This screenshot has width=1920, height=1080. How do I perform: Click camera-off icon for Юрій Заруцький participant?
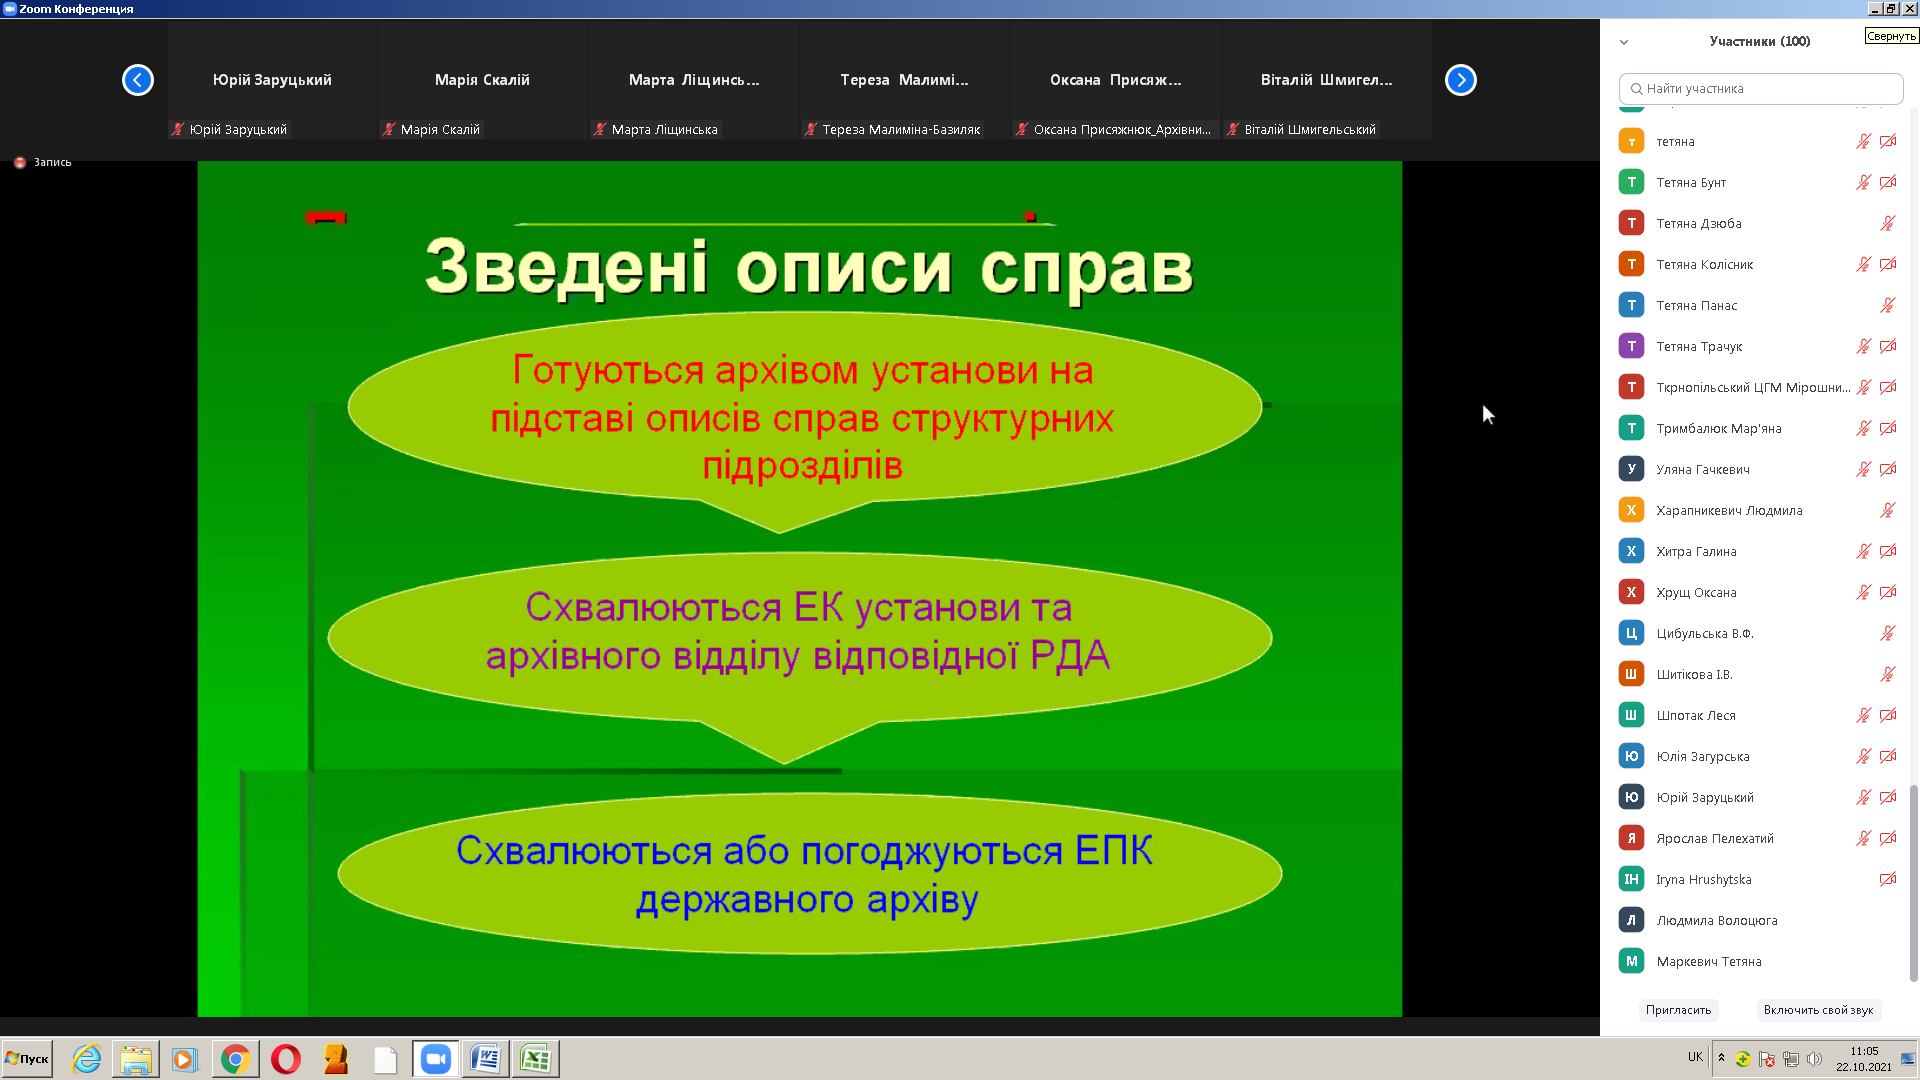coord(1888,797)
